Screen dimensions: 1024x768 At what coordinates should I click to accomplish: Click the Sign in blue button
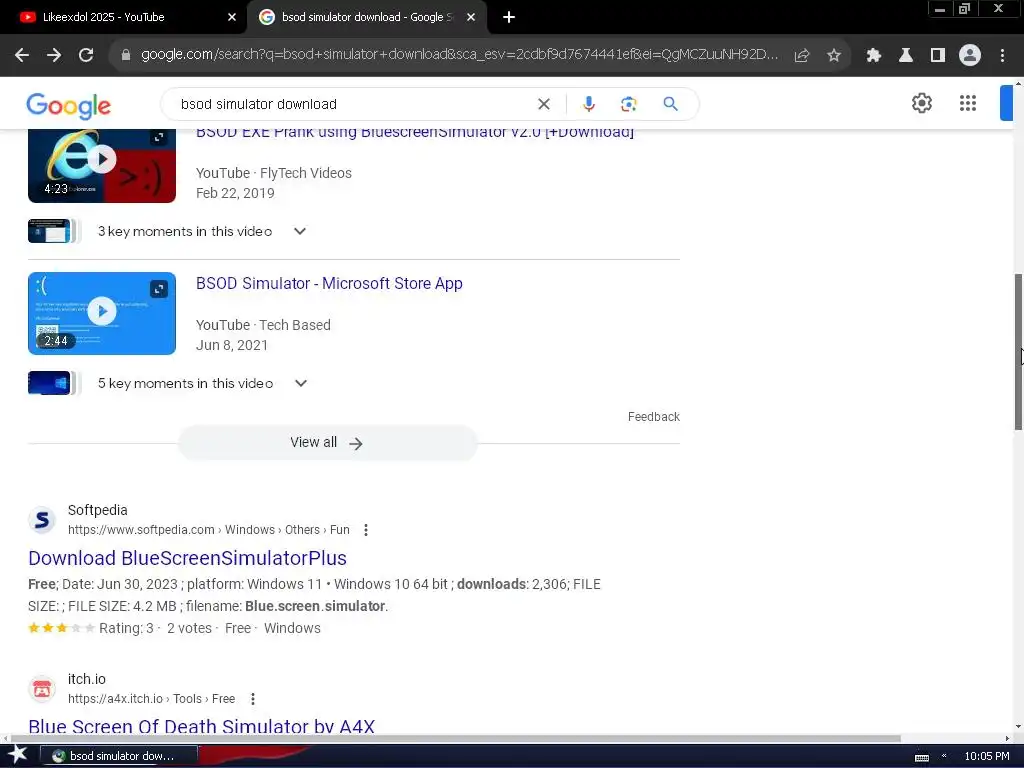(1007, 103)
